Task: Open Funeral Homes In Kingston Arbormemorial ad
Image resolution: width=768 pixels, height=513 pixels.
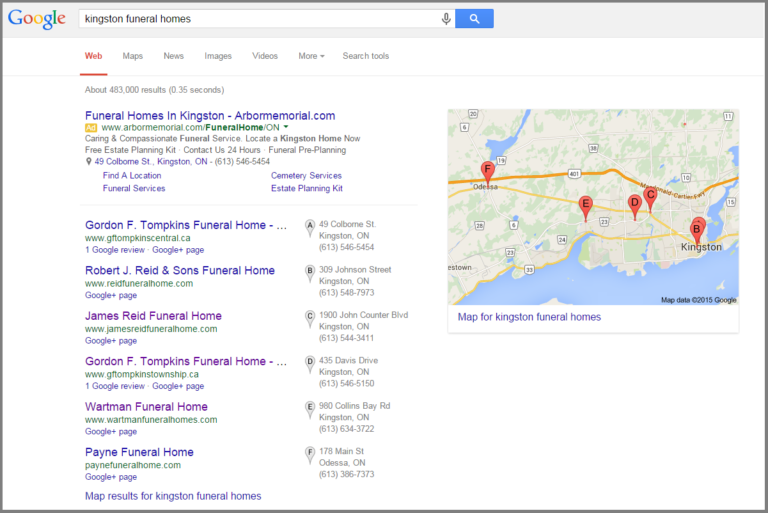Action: (210, 116)
